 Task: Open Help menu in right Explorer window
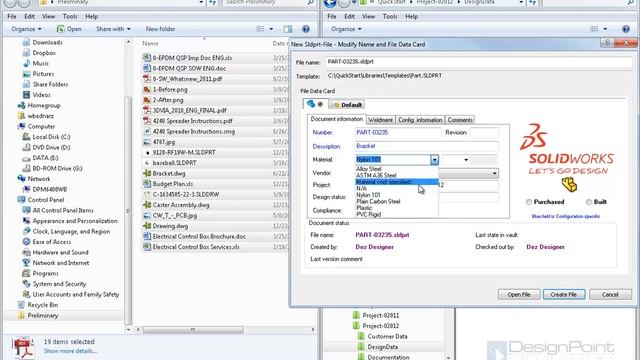[411, 17]
